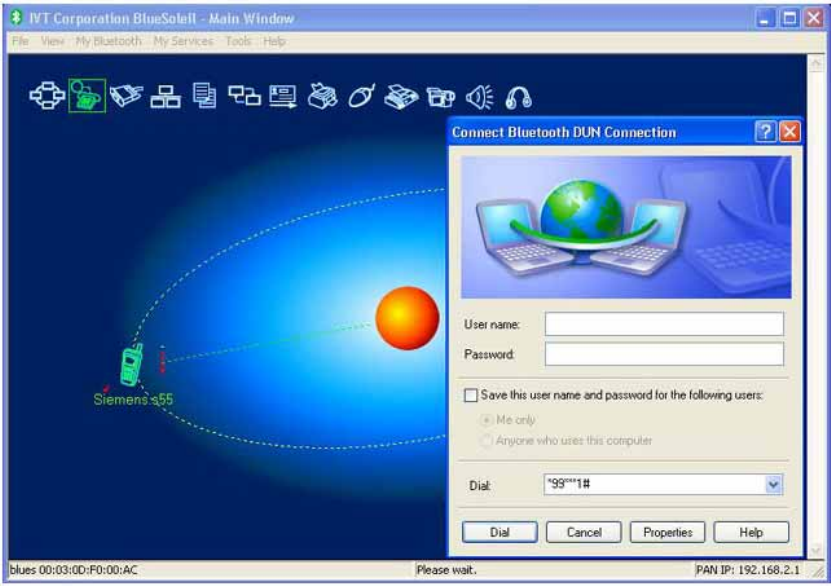Image resolution: width=831 pixels, height=586 pixels.
Task: Select the LAN Access network icon
Action: 165,97
